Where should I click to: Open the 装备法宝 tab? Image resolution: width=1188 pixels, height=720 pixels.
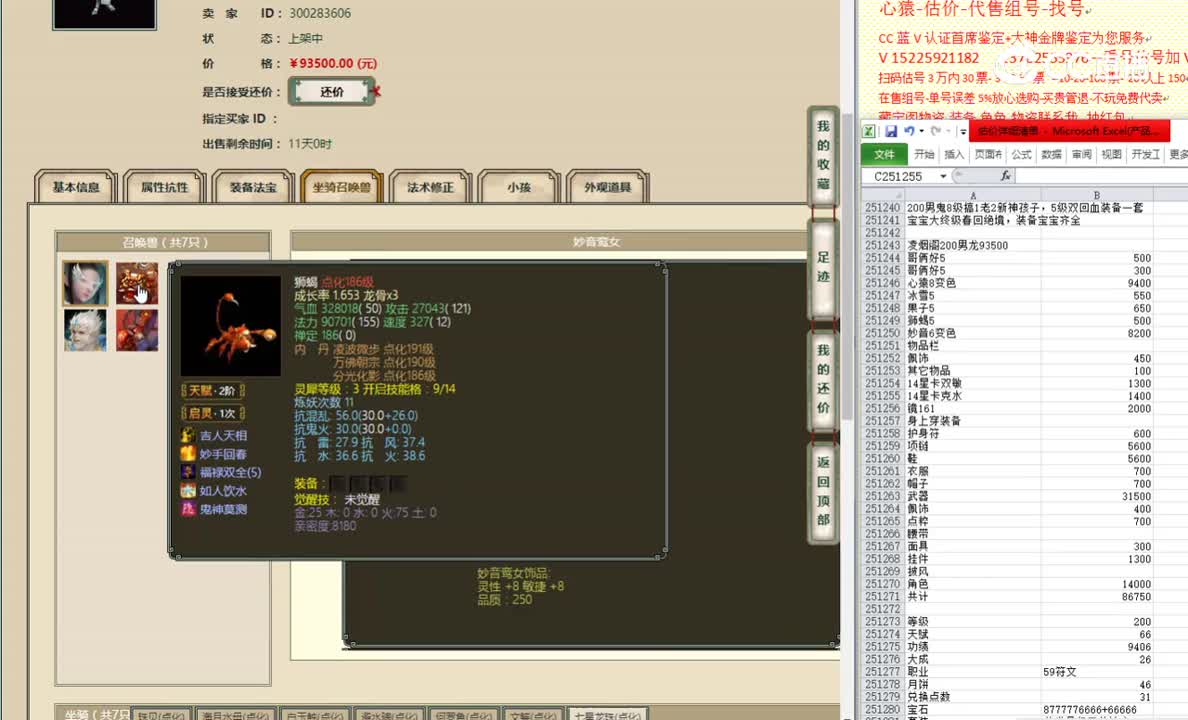[253, 186]
